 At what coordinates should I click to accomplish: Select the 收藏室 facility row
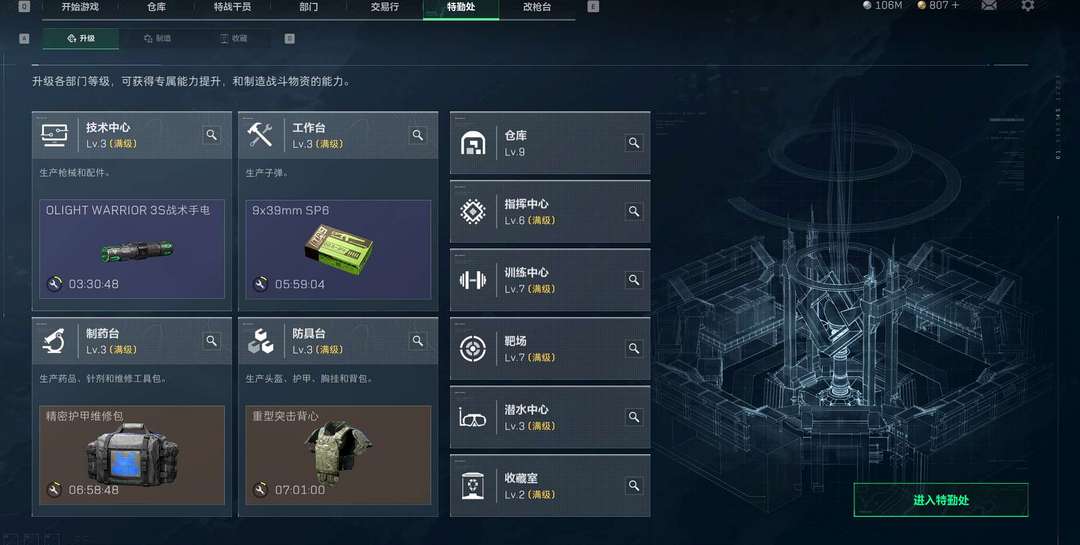(x=550, y=485)
